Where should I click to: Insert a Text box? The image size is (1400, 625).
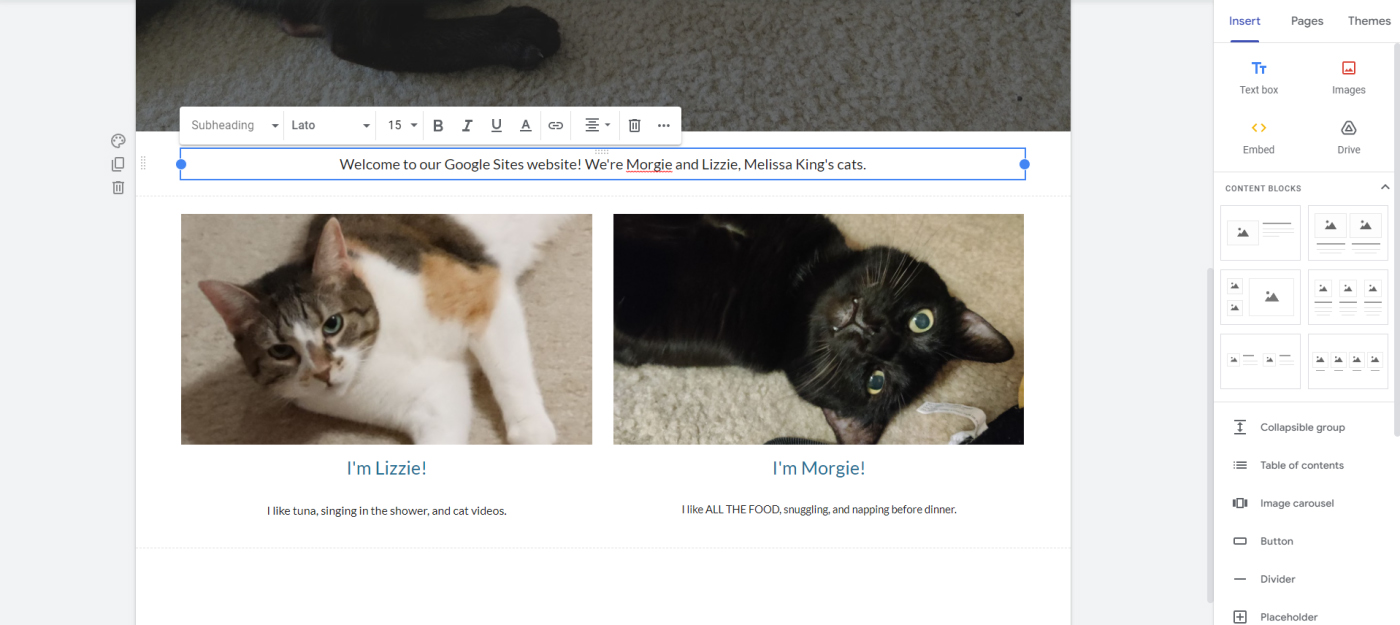[x=1259, y=78]
